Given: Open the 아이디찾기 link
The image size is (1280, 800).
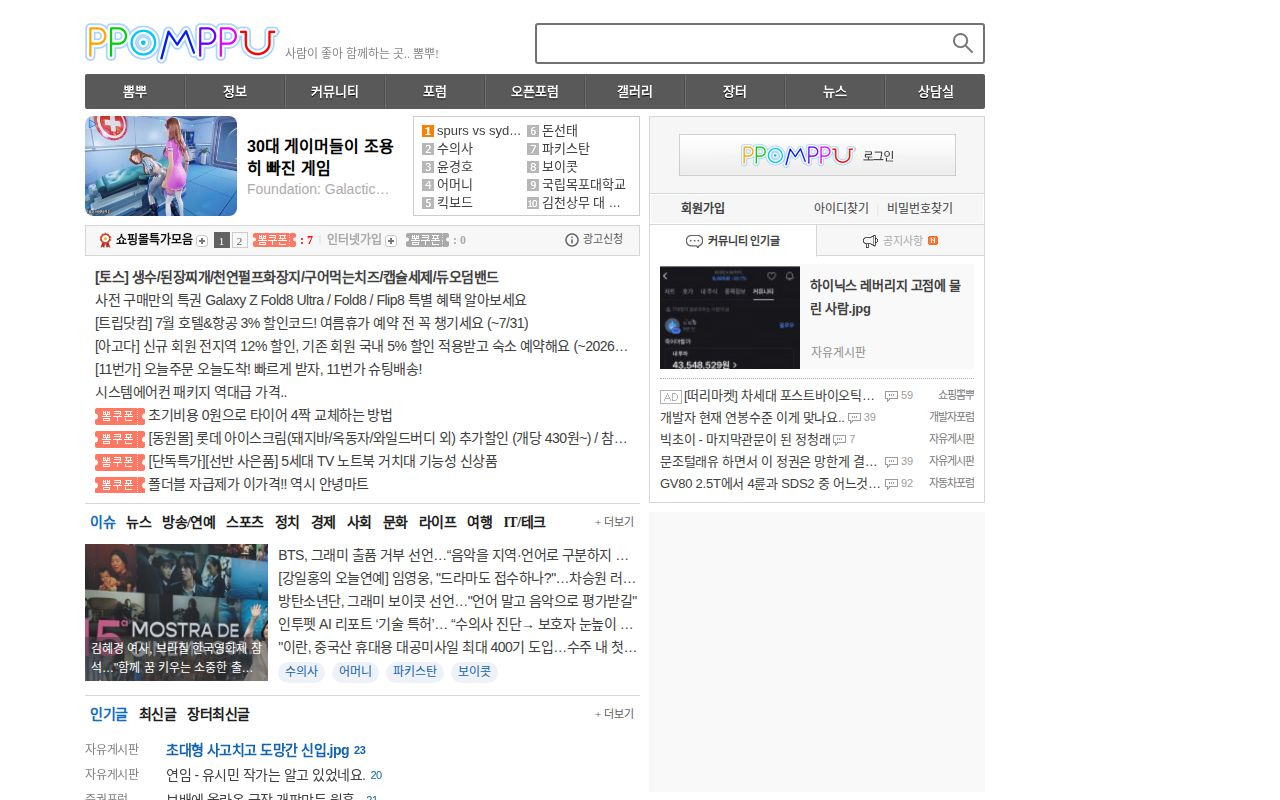Looking at the screenshot, I should [841, 208].
